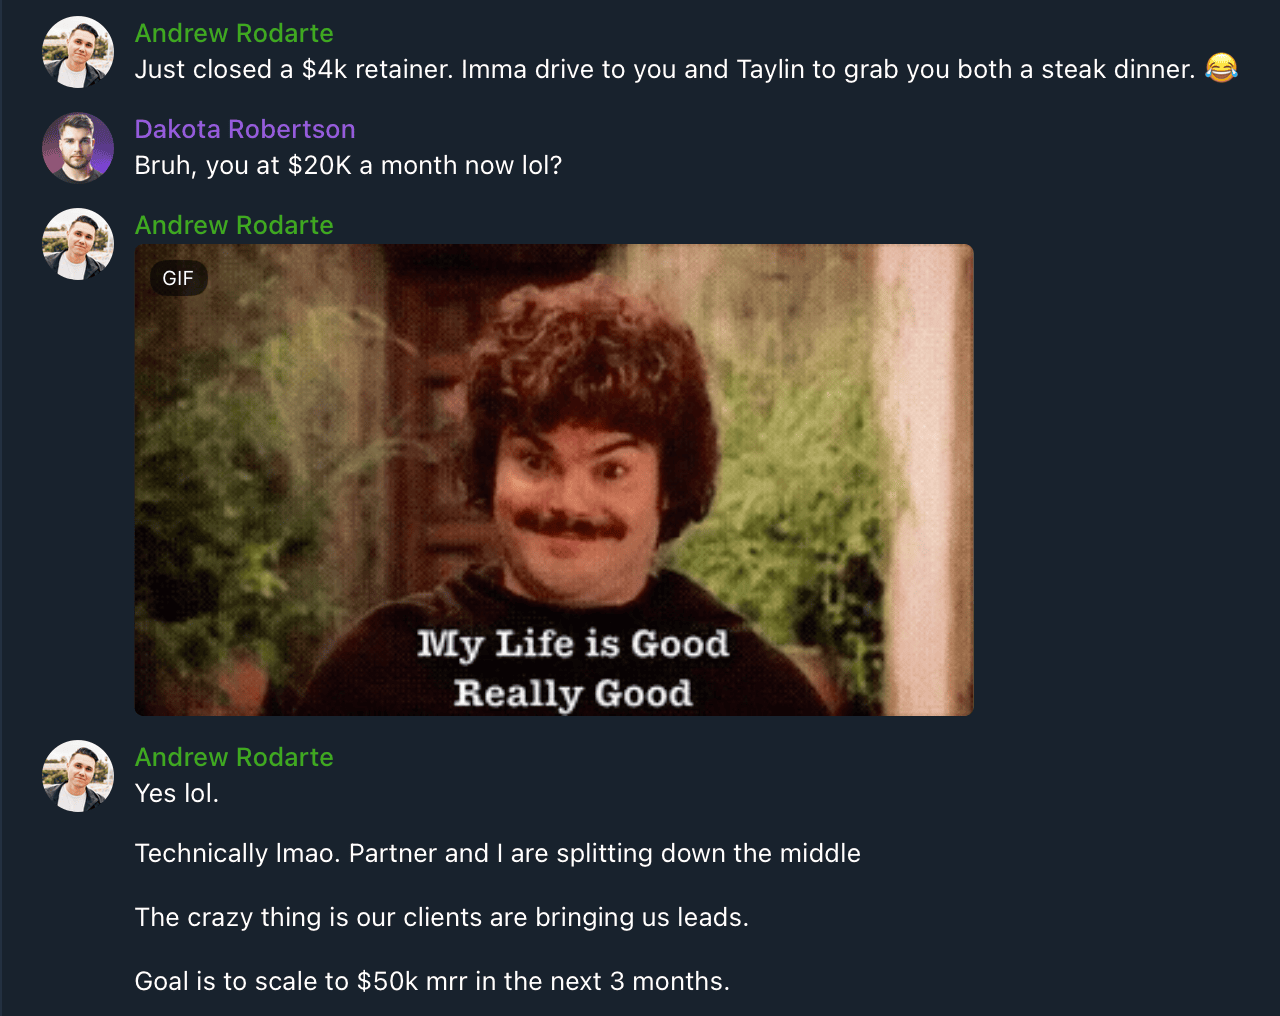1280x1016 pixels.
Task: Select the "Bruh, you at $20K a month" message
Action: click(348, 165)
